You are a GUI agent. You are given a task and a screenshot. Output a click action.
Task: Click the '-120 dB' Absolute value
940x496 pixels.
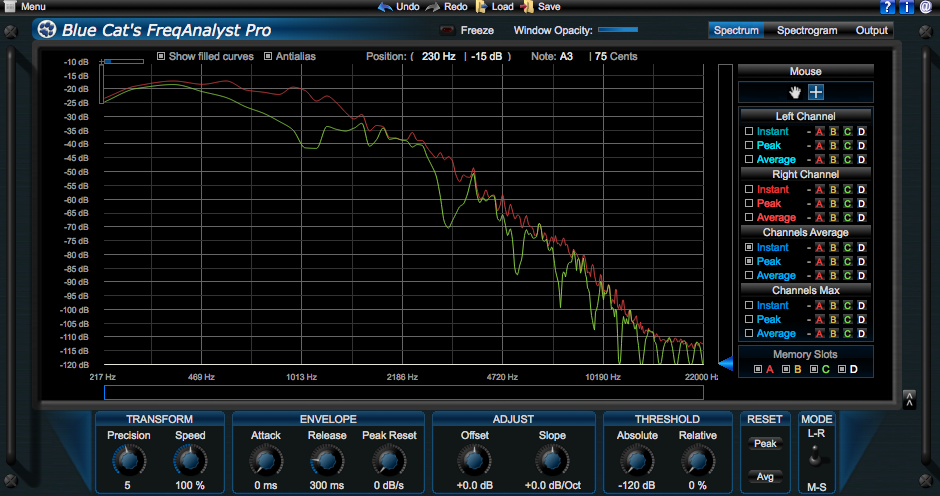(x=637, y=485)
